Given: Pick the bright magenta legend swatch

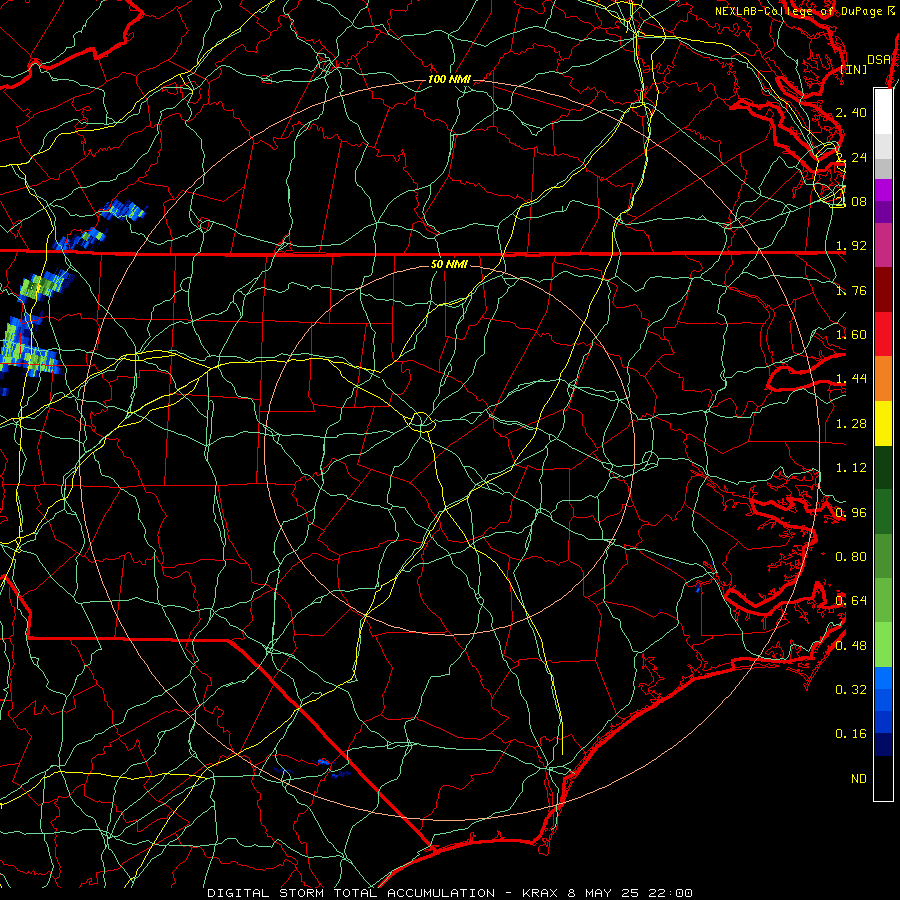Looking at the screenshot, I should (883, 190).
